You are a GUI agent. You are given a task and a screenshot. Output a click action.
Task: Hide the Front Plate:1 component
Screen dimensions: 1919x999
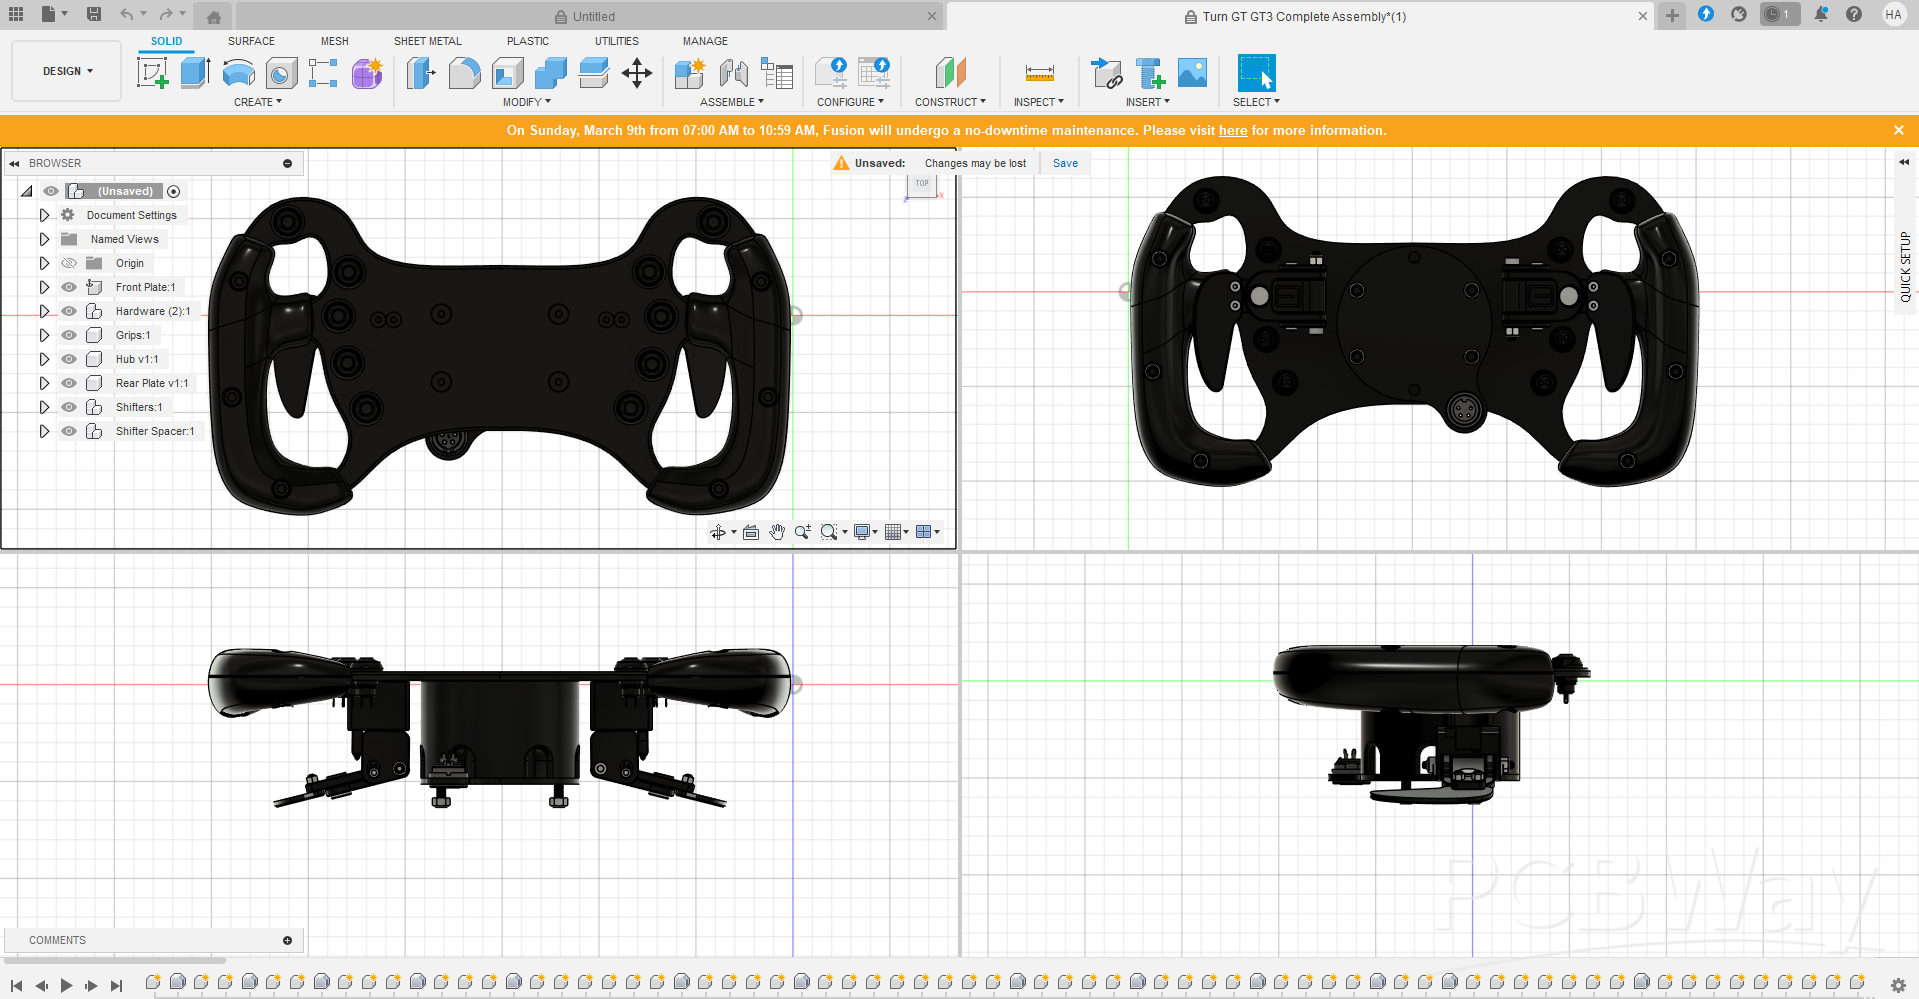click(x=69, y=287)
